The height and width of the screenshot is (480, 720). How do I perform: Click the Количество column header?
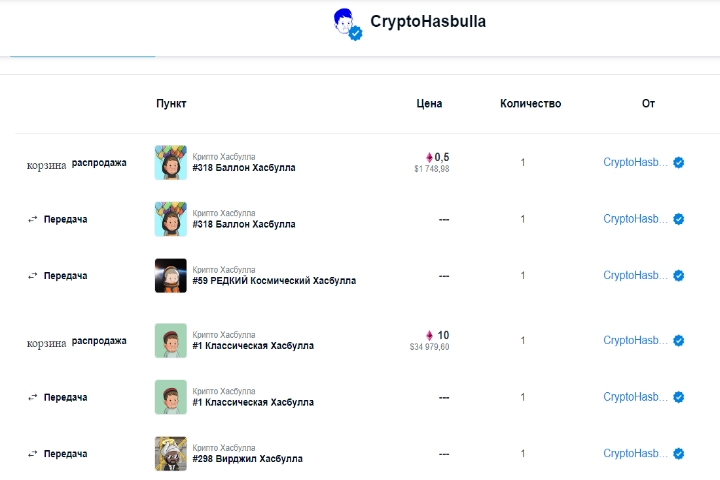530,104
